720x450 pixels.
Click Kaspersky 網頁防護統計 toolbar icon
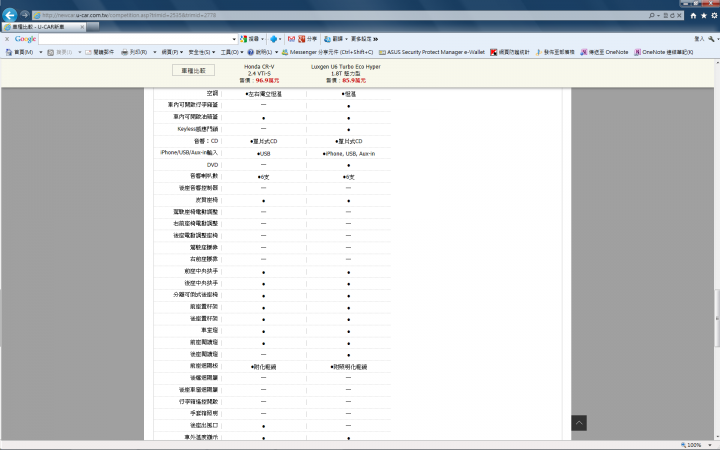[x=510, y=52]
